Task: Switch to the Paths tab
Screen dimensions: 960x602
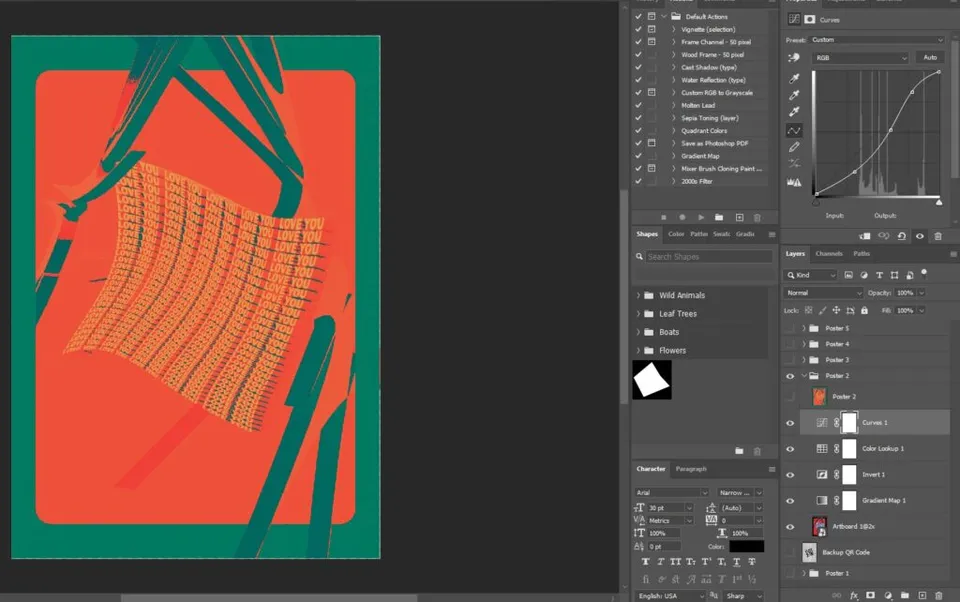Action: [x=861, y=254]
